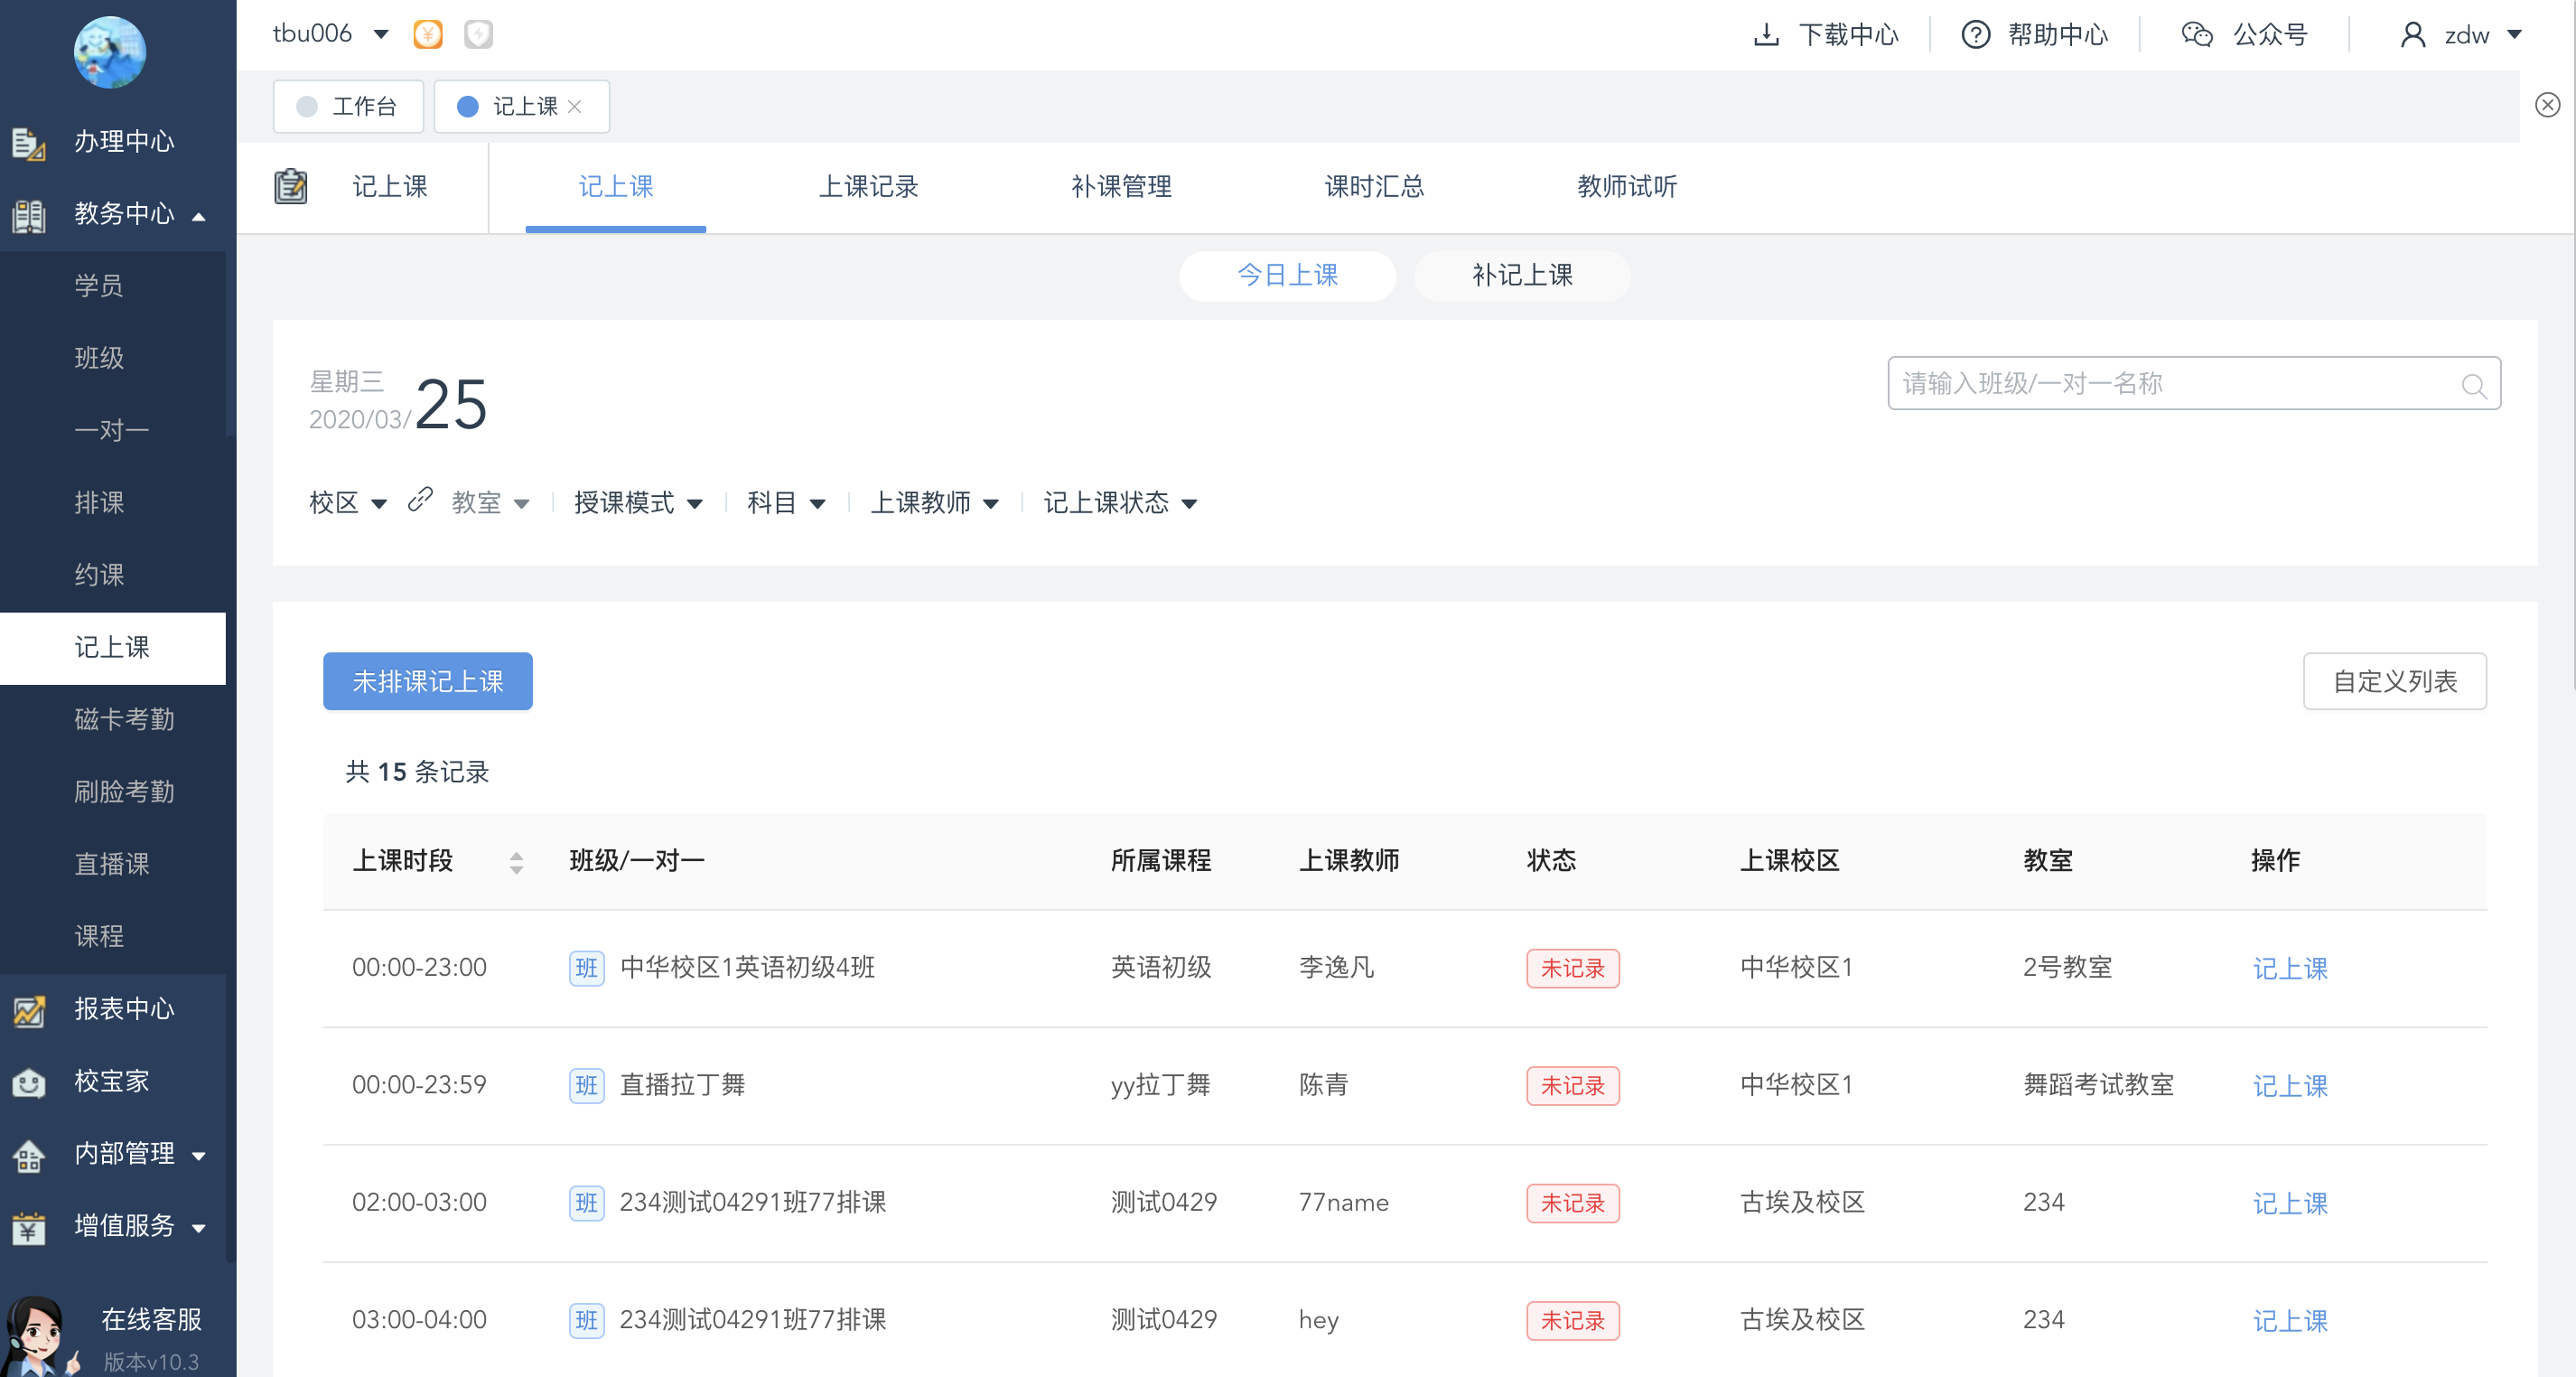Switch to the 教师试听 tab

pos(1626,186)
